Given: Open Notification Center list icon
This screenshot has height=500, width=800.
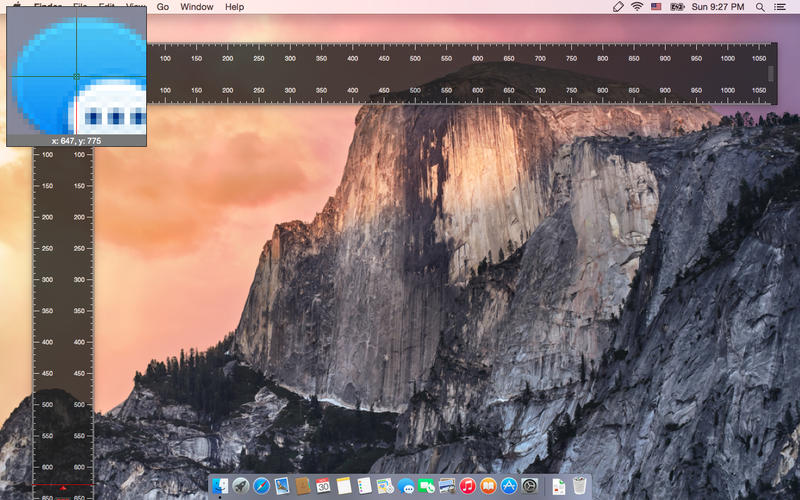Looking at the screenshot, I should point(780,7).
